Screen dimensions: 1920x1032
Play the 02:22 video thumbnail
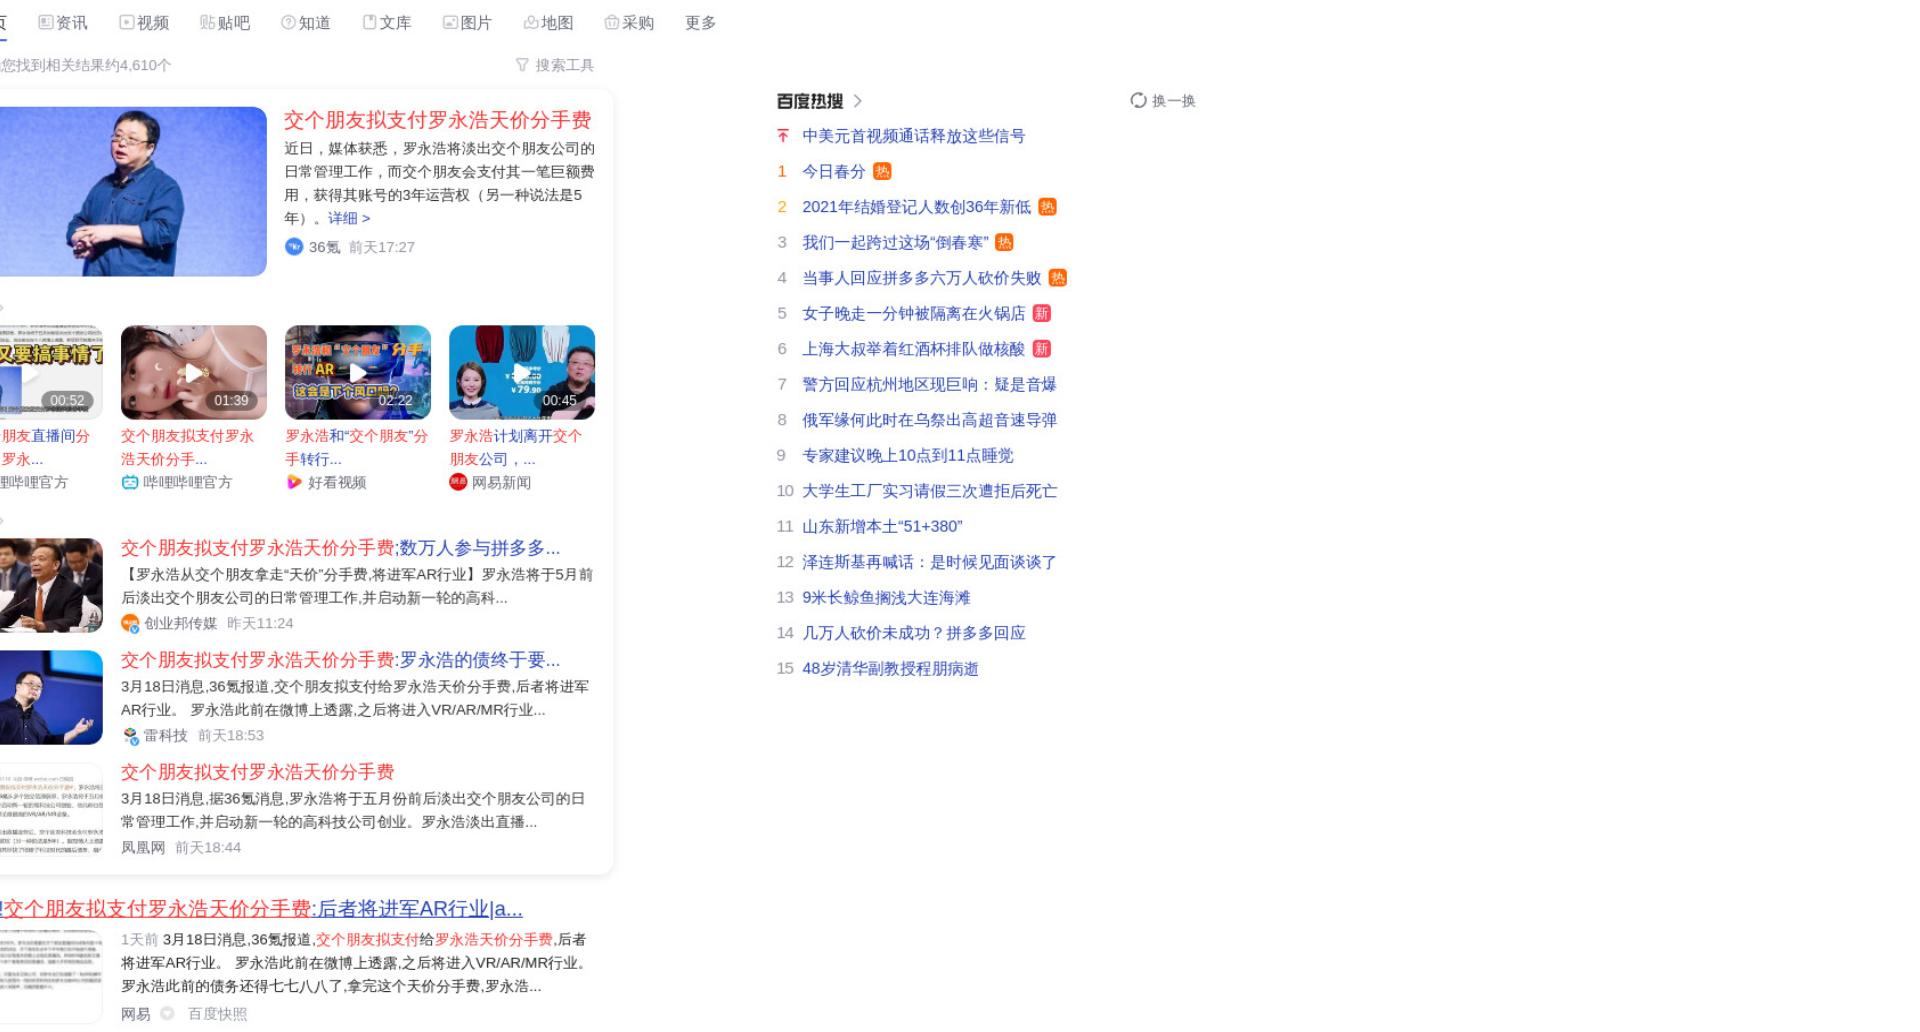click(x=358, y=372)
